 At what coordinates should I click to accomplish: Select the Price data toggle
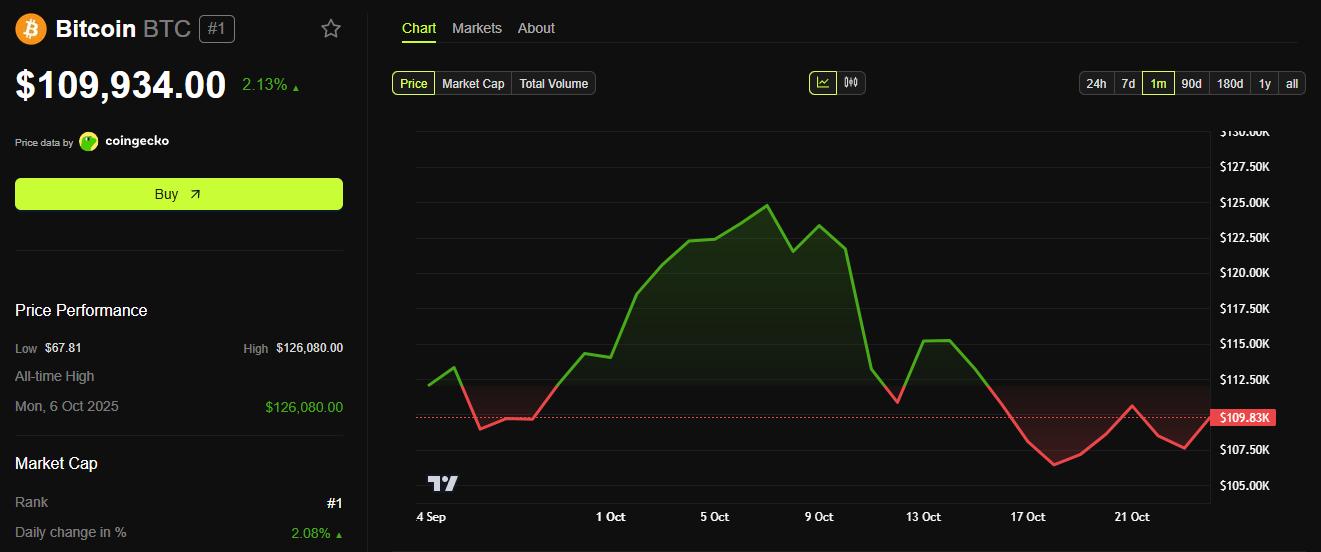(413, 83)
